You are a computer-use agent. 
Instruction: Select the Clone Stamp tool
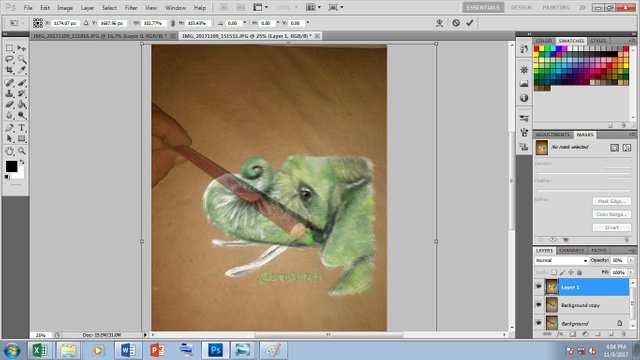(9, 93)
